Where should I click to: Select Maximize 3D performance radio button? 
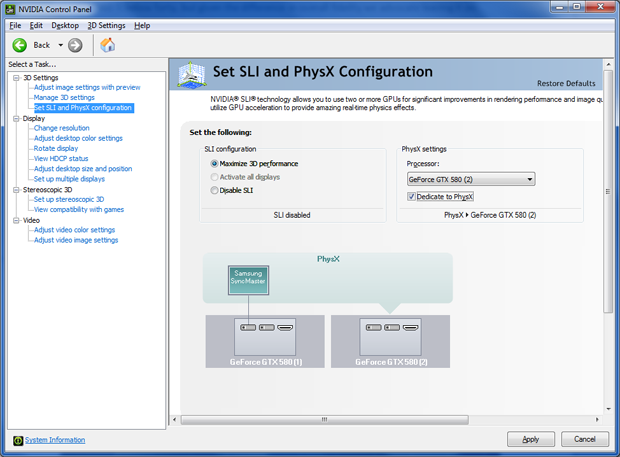[214, 164]
